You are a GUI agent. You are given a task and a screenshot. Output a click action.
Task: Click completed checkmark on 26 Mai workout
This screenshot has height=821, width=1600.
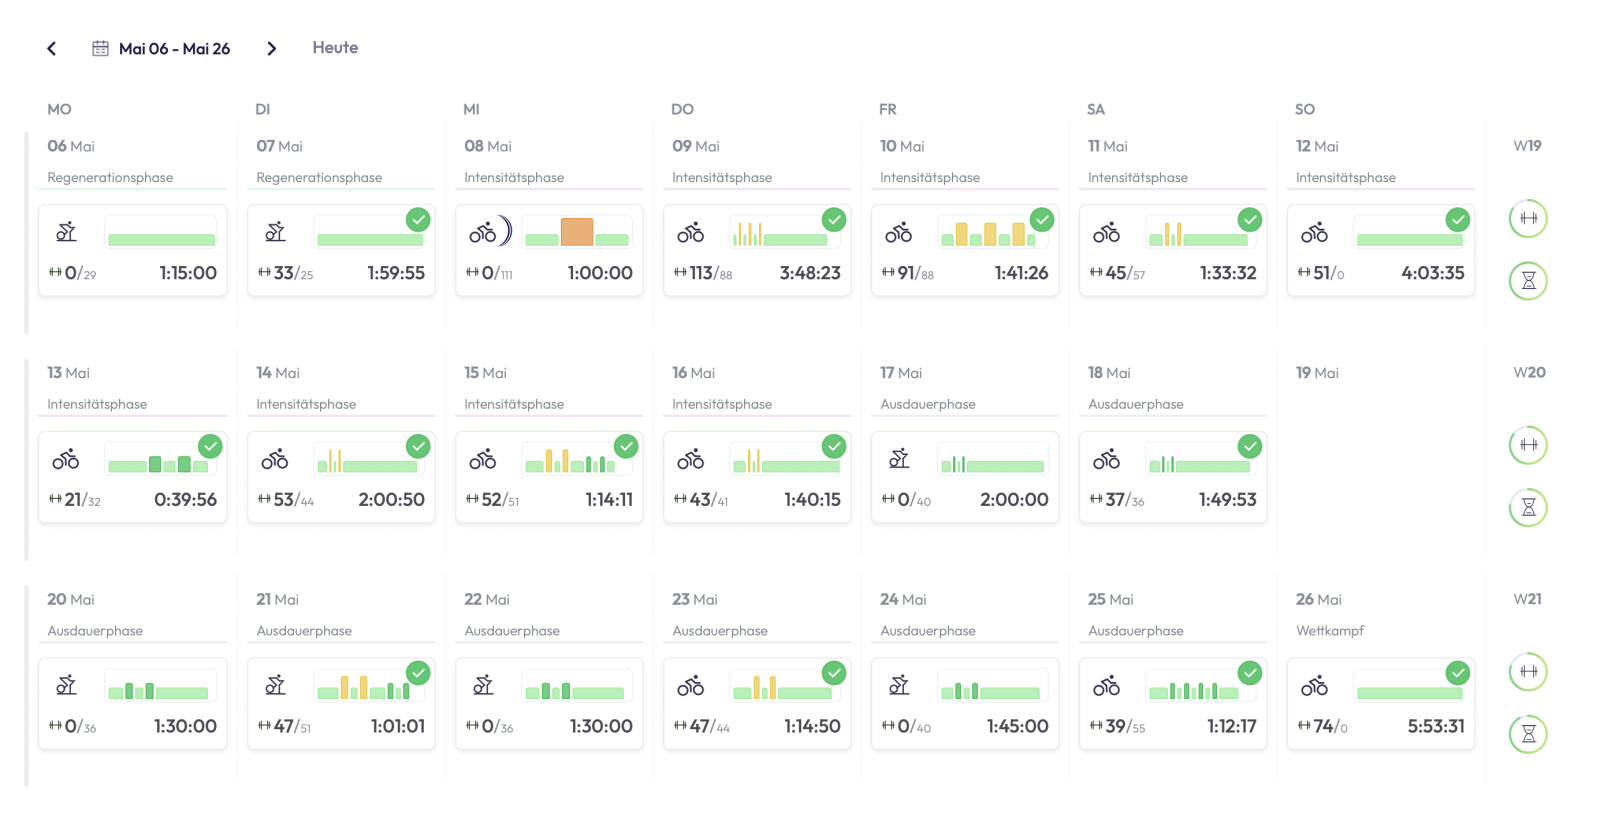point(1458,673)
